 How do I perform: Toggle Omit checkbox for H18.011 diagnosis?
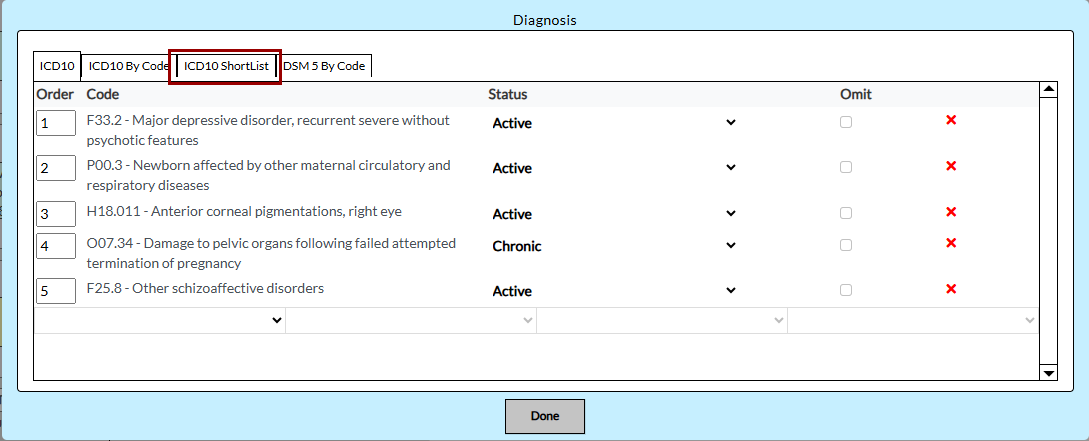point(846,213)
